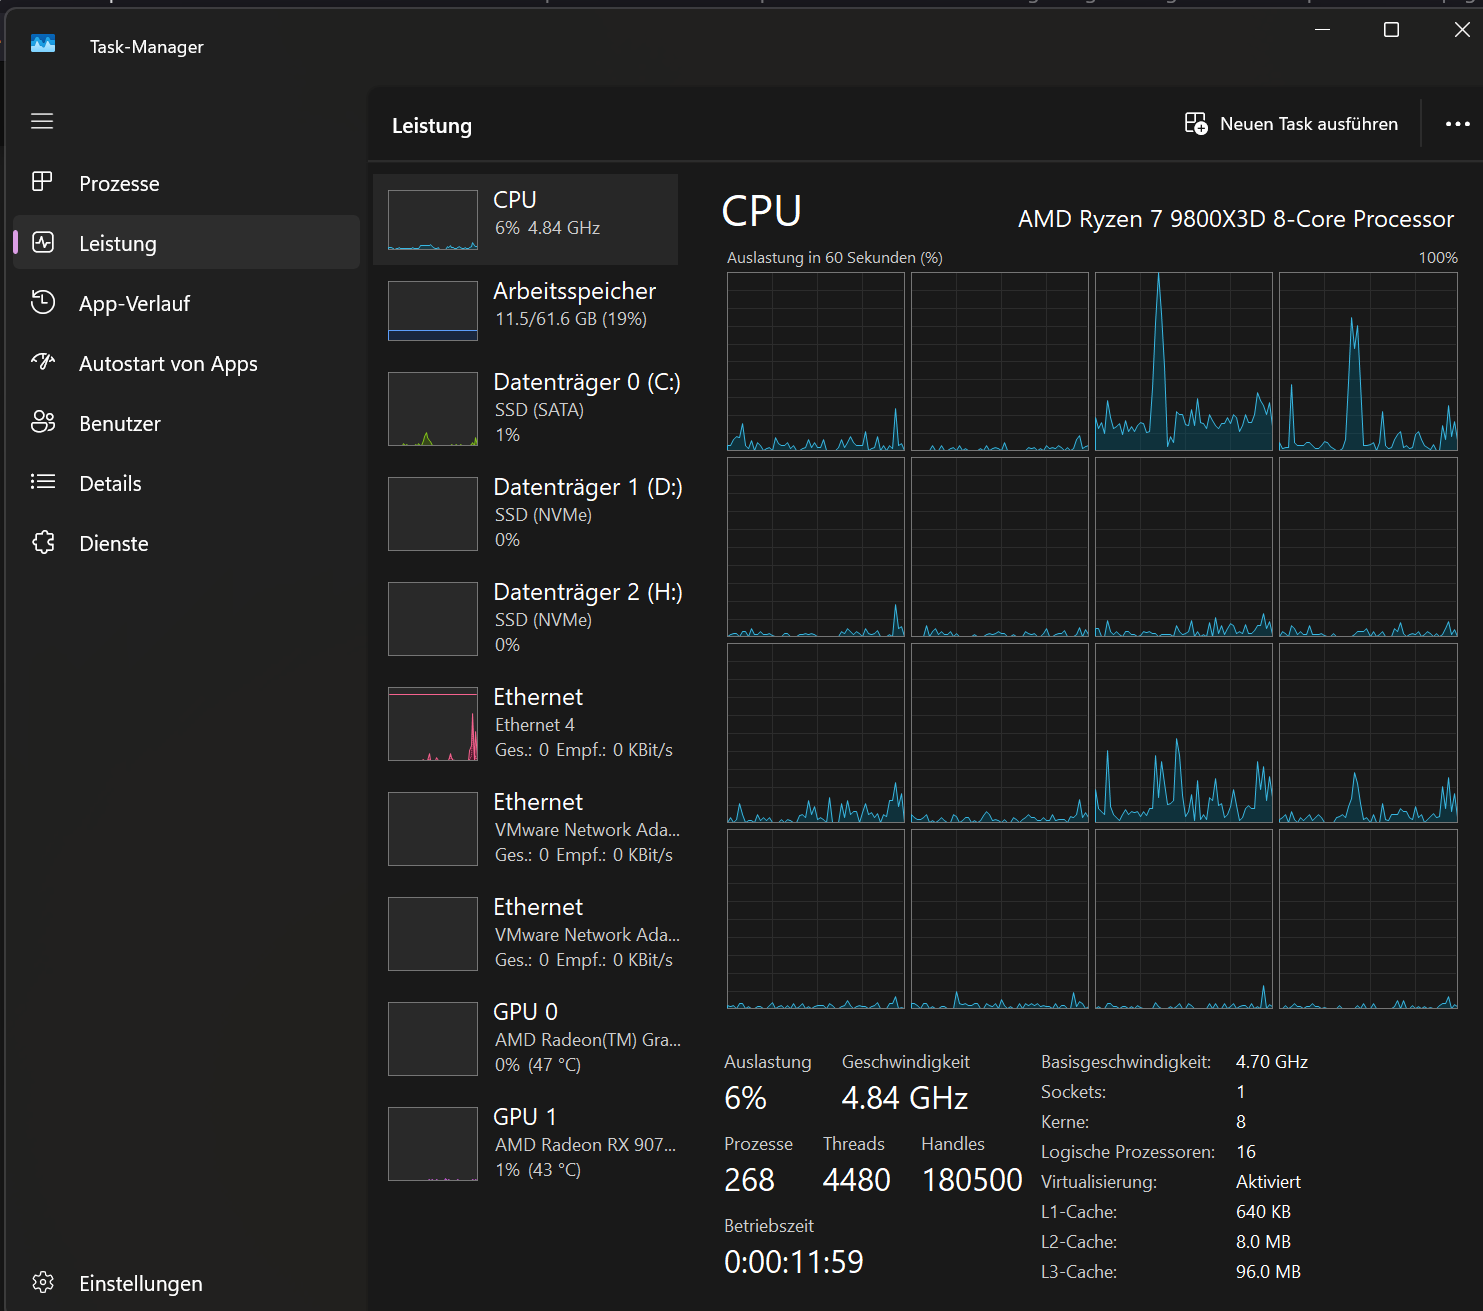This screenshot has width=1483, height=1311.
Task: Click the L3-Cache value 96.0 MB
Action: [x=1268, y=1272]
